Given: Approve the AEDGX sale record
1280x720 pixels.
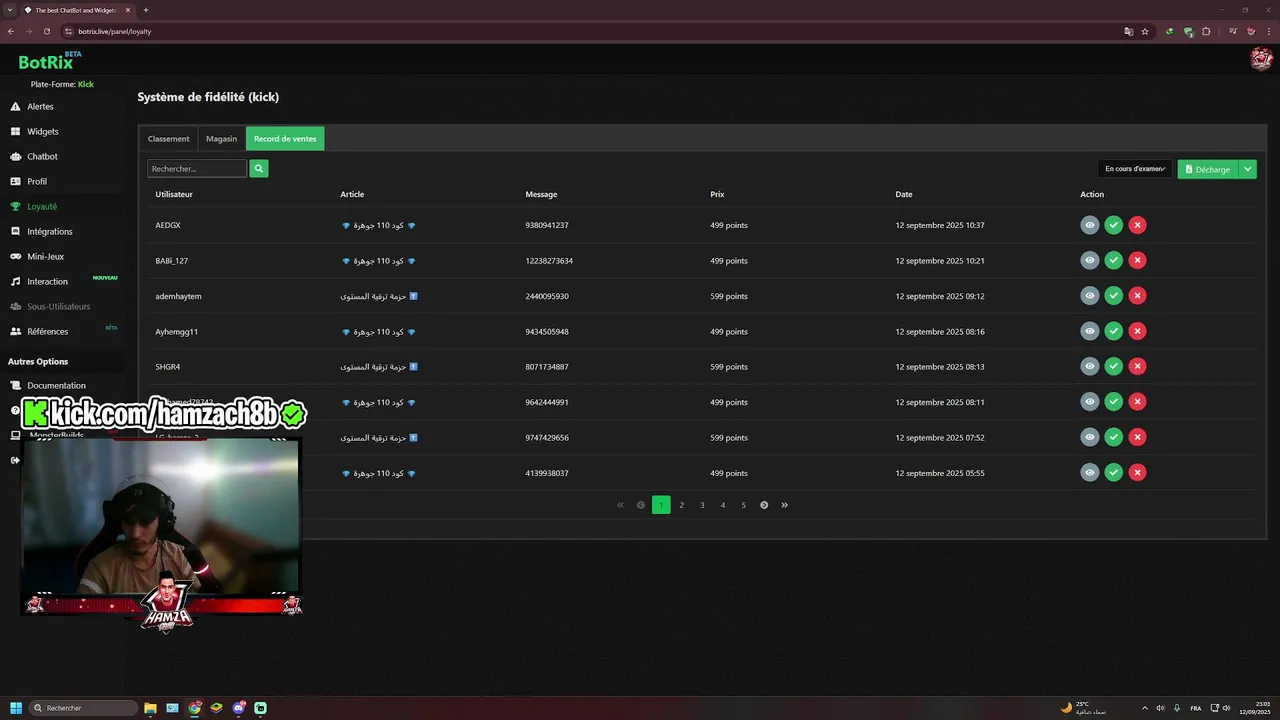Looking at the screenshot, I should [1113, 225].
